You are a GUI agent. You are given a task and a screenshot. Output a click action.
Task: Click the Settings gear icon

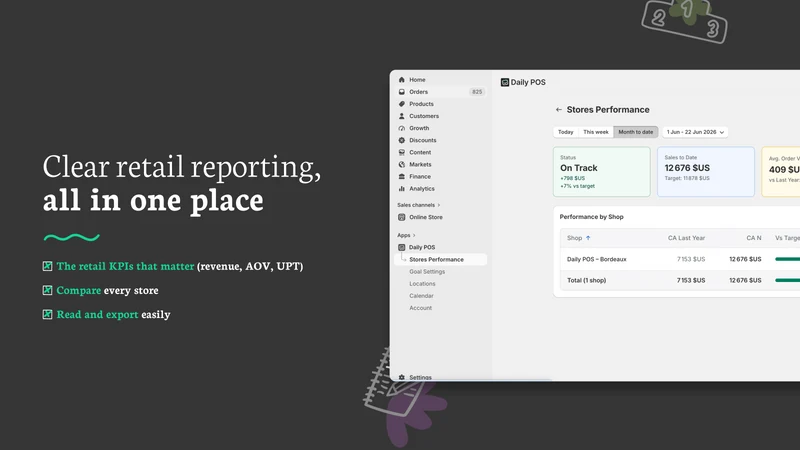402,378
